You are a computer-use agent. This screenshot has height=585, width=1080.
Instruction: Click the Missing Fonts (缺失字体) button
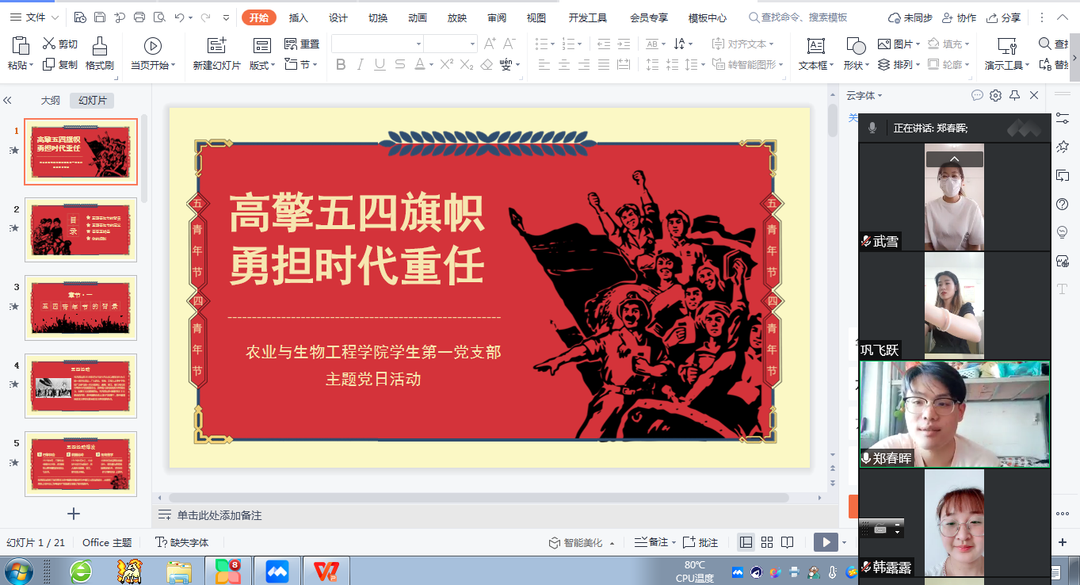(182, 543)
